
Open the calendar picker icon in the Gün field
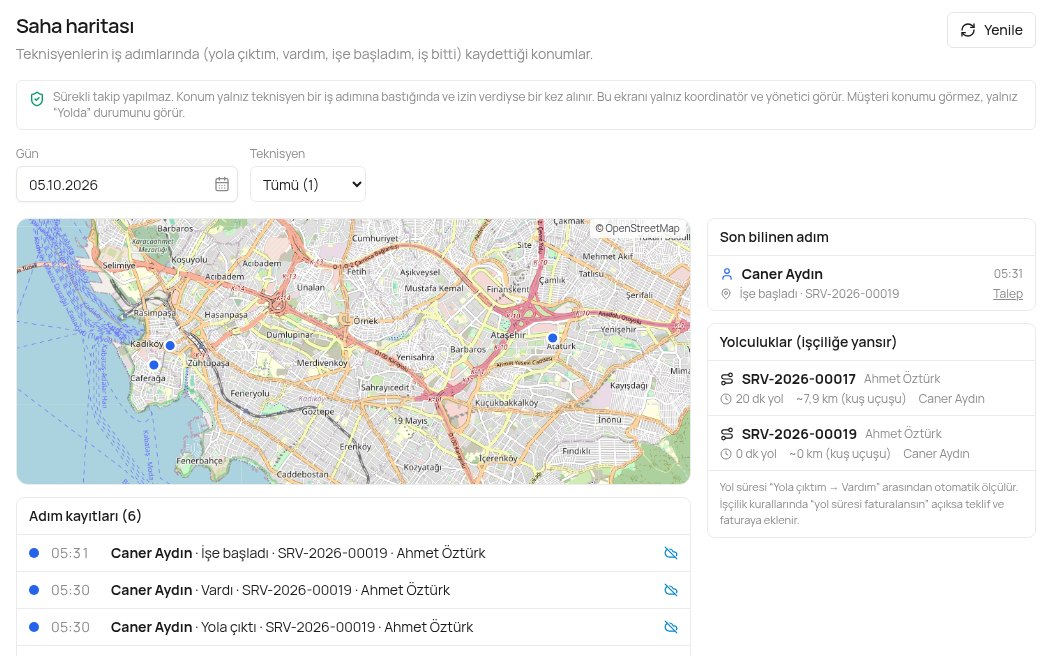[222, 184]
